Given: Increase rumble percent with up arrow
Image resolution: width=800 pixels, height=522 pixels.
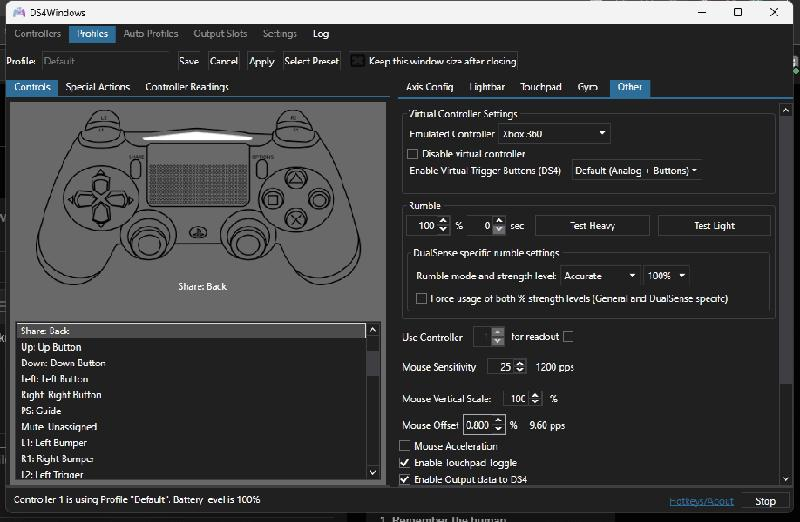Looking at the screenshot, I should click(443, 221).
